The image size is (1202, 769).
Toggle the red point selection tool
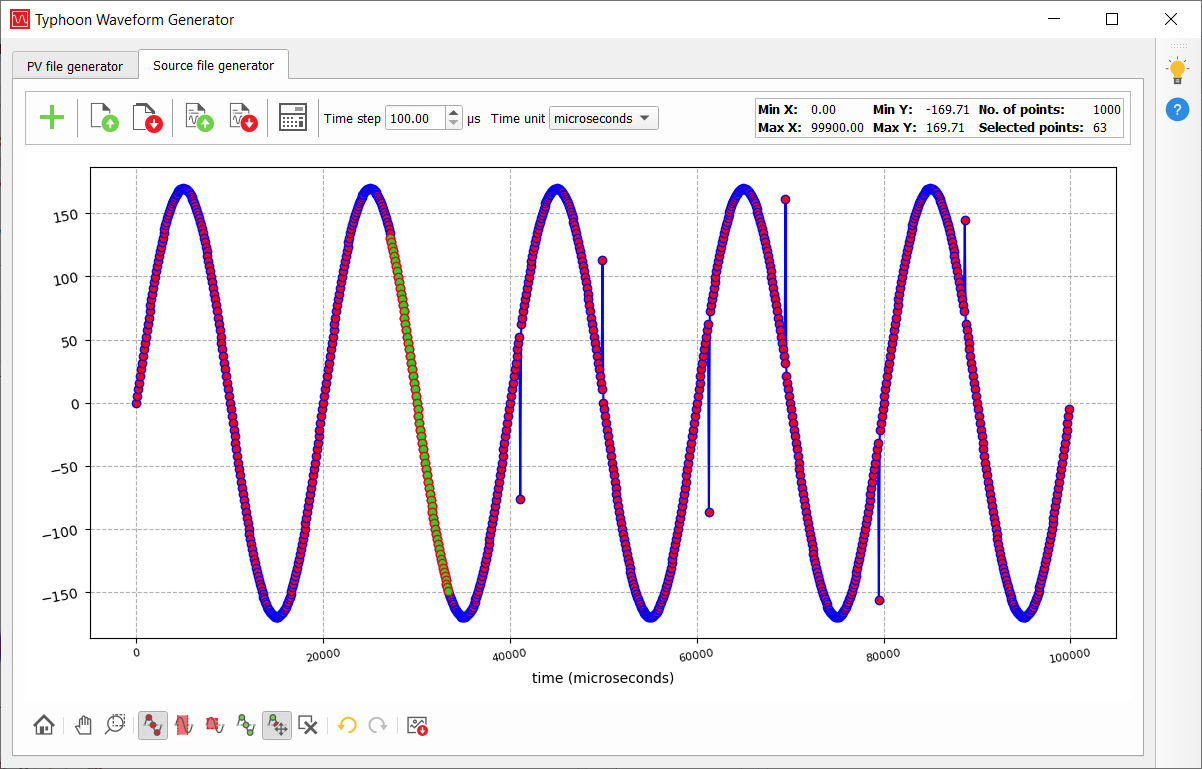pos(153,726)
